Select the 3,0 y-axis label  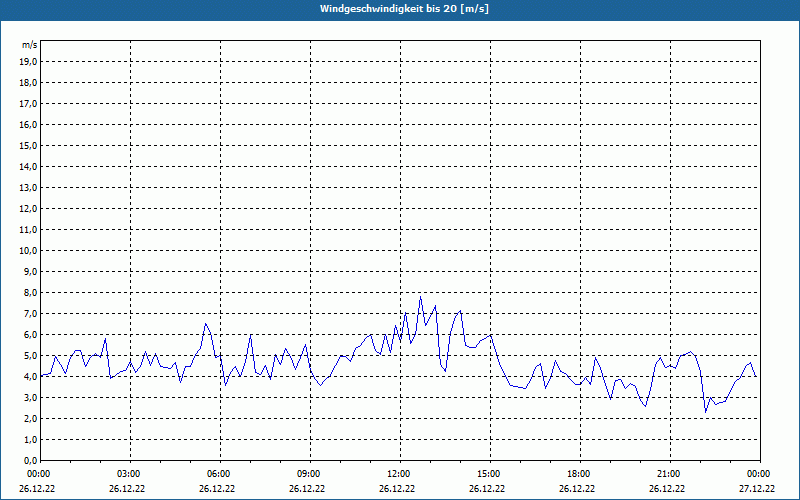[x=31, y=397]
